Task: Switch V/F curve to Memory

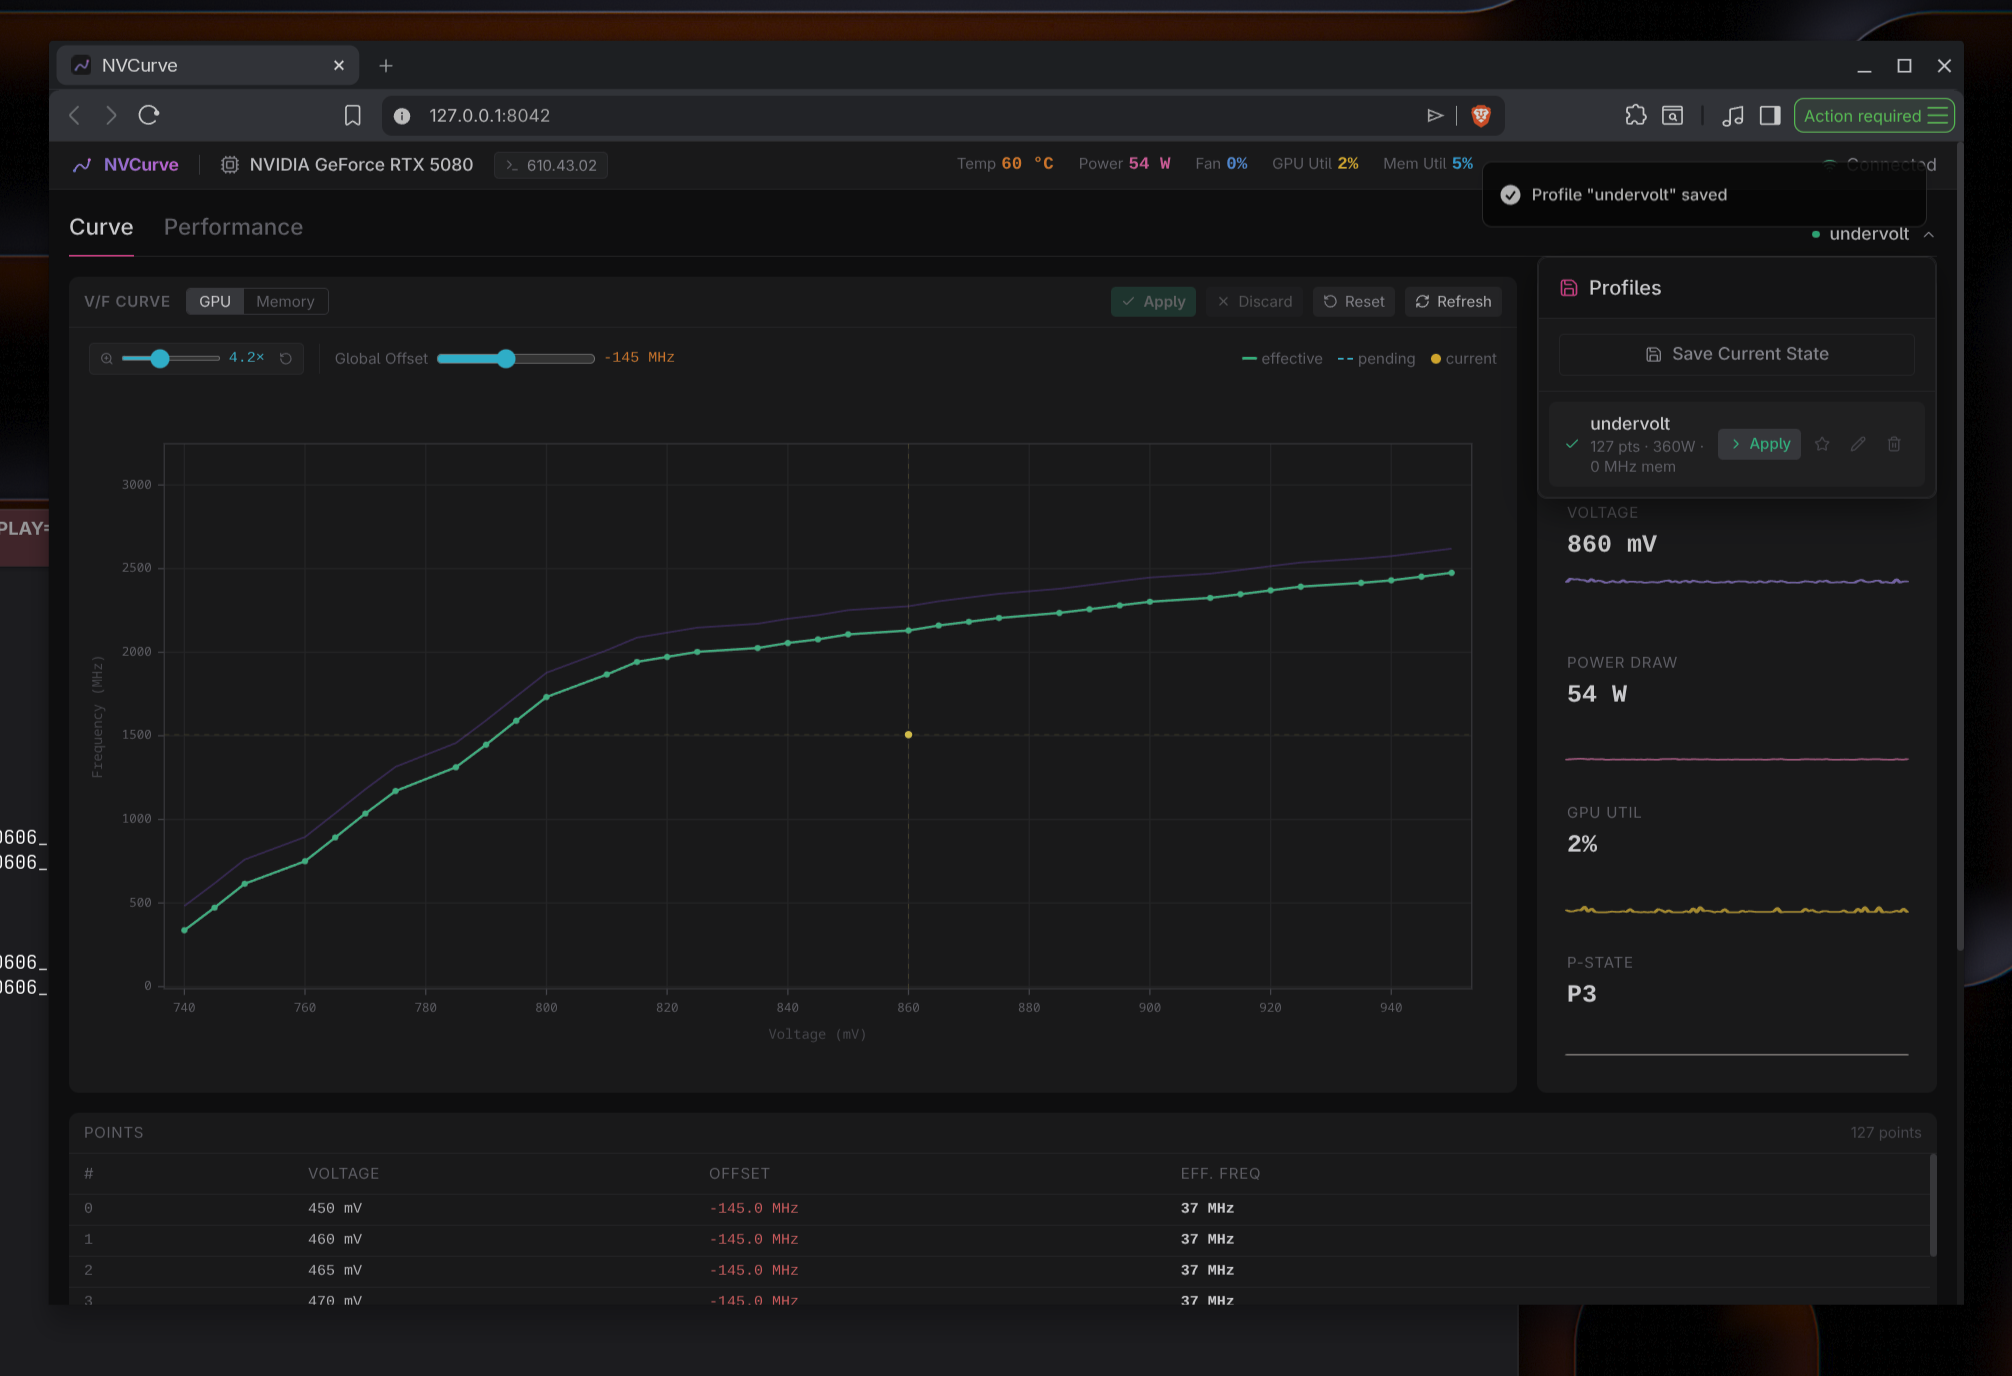Action: click(285, 302)
